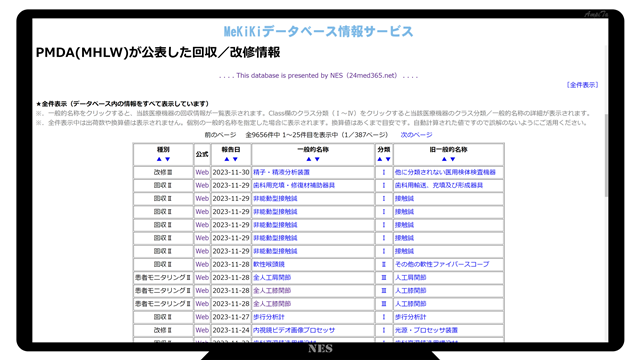The height and width of the screenshot is (360, 640).
Task: Open 全人工肩関節 link
Action: click(x=272, y=277)
